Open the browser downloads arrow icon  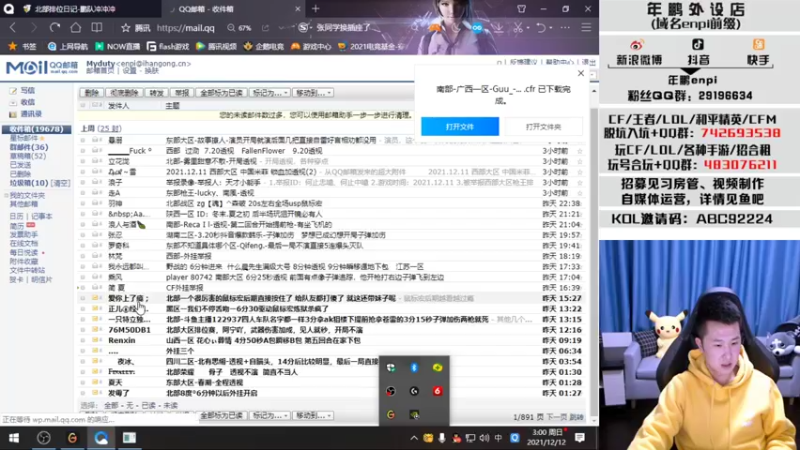tap(498, 28)
